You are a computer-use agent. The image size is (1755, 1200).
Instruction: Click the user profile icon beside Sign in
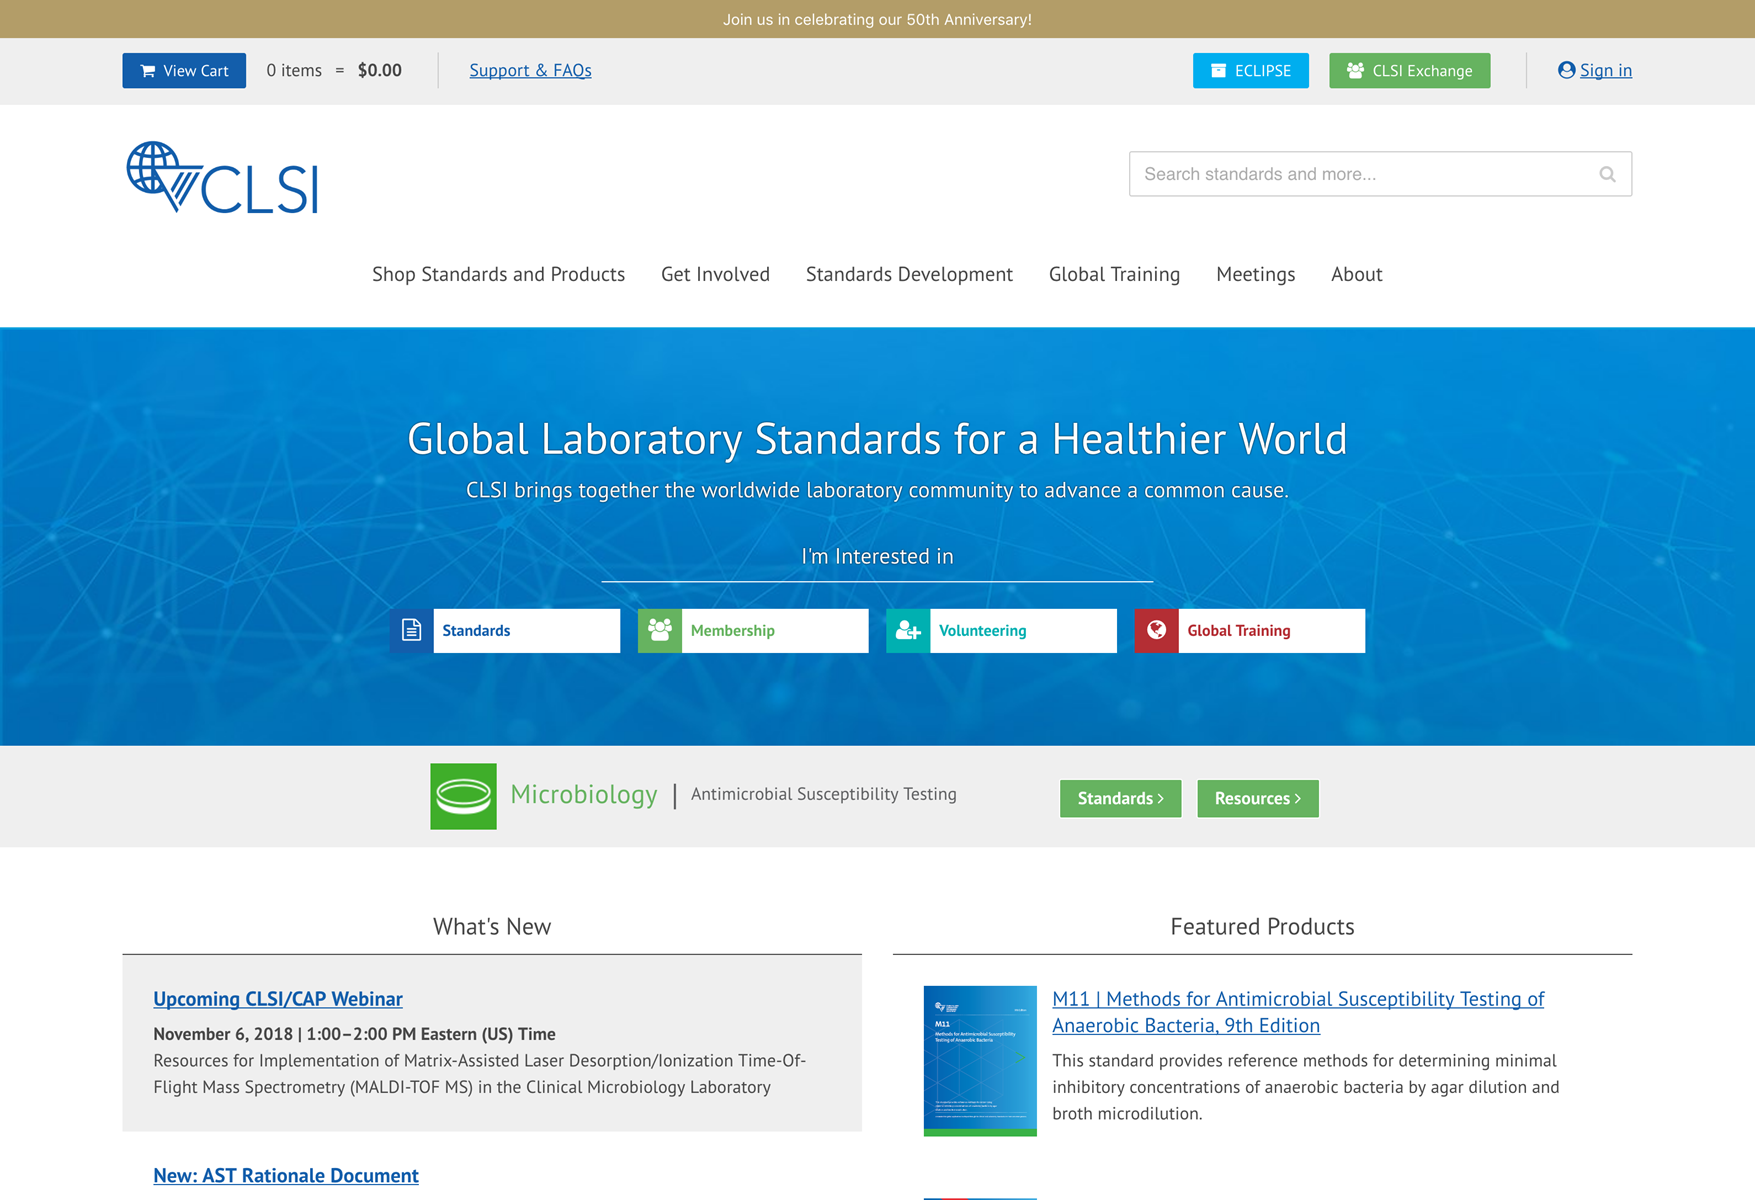tap(1566, 70)
